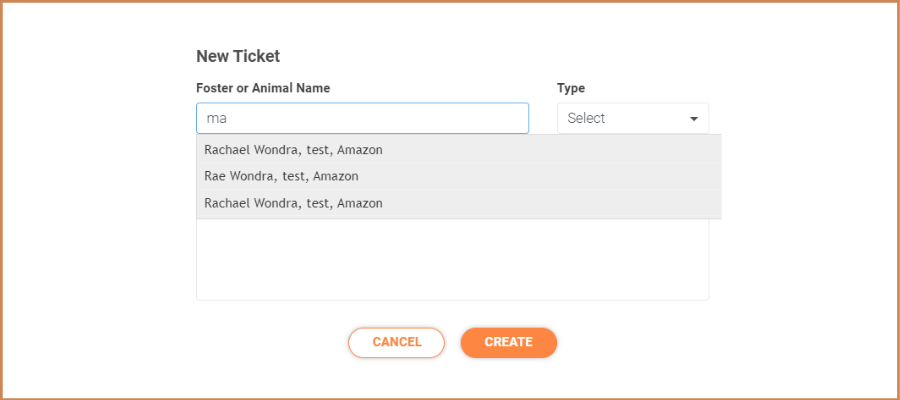This screenshot has height=400, width=900.
Task: Focus the Foster or Animal Name field
Action: 362,118
